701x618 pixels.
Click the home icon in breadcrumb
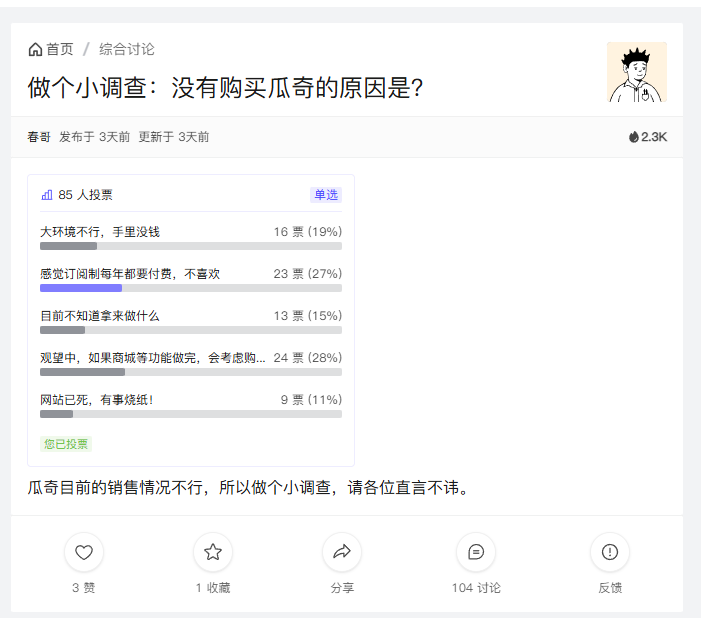click(35, 49)
